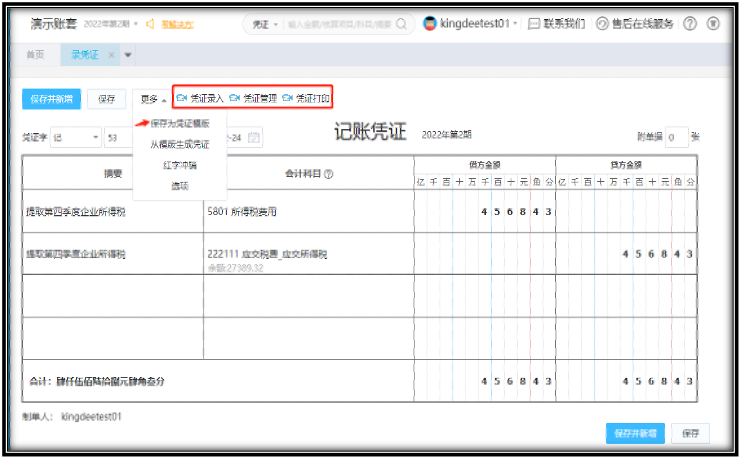Click the search magnifier icon
739x458 pixels.
point(401,24)
